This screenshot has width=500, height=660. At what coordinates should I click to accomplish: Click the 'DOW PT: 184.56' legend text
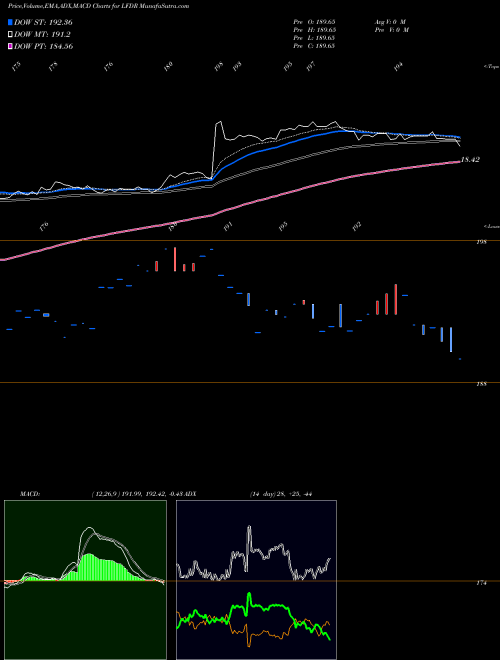coord(44,46)
